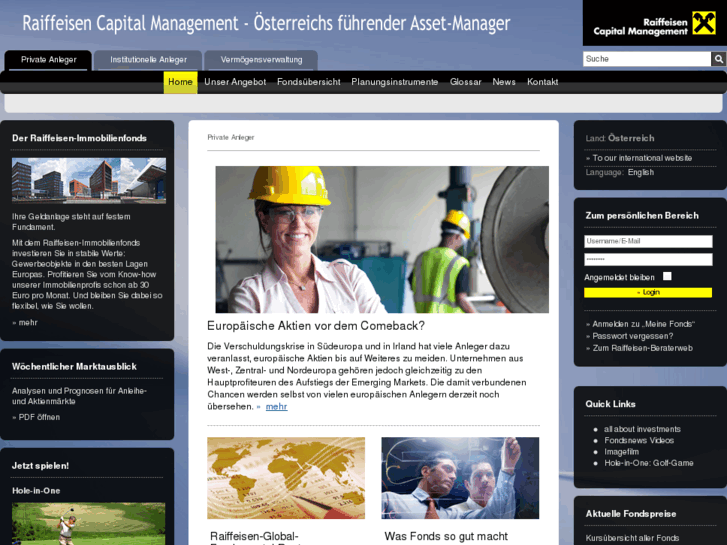Focus the password field

648,259
